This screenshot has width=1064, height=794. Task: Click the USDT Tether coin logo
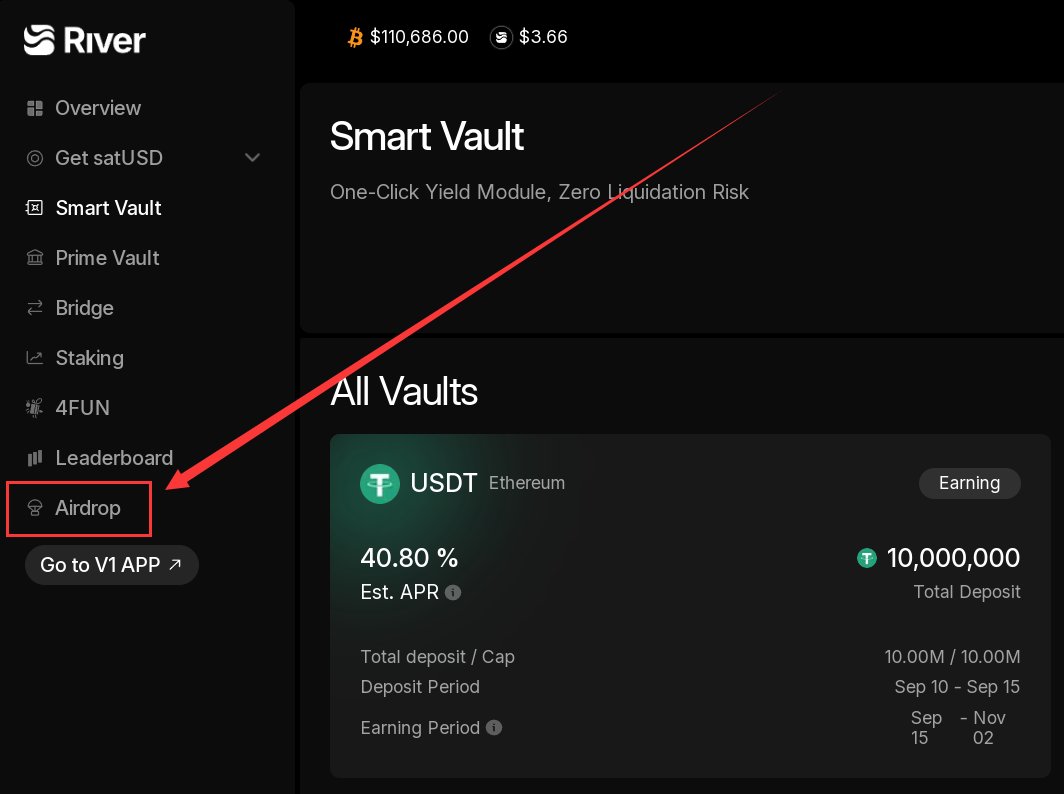point(380,484)
